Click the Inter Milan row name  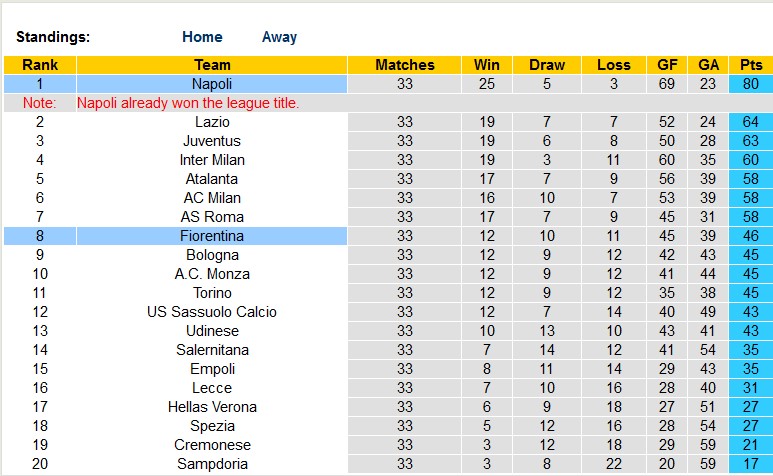coord(212,160)
